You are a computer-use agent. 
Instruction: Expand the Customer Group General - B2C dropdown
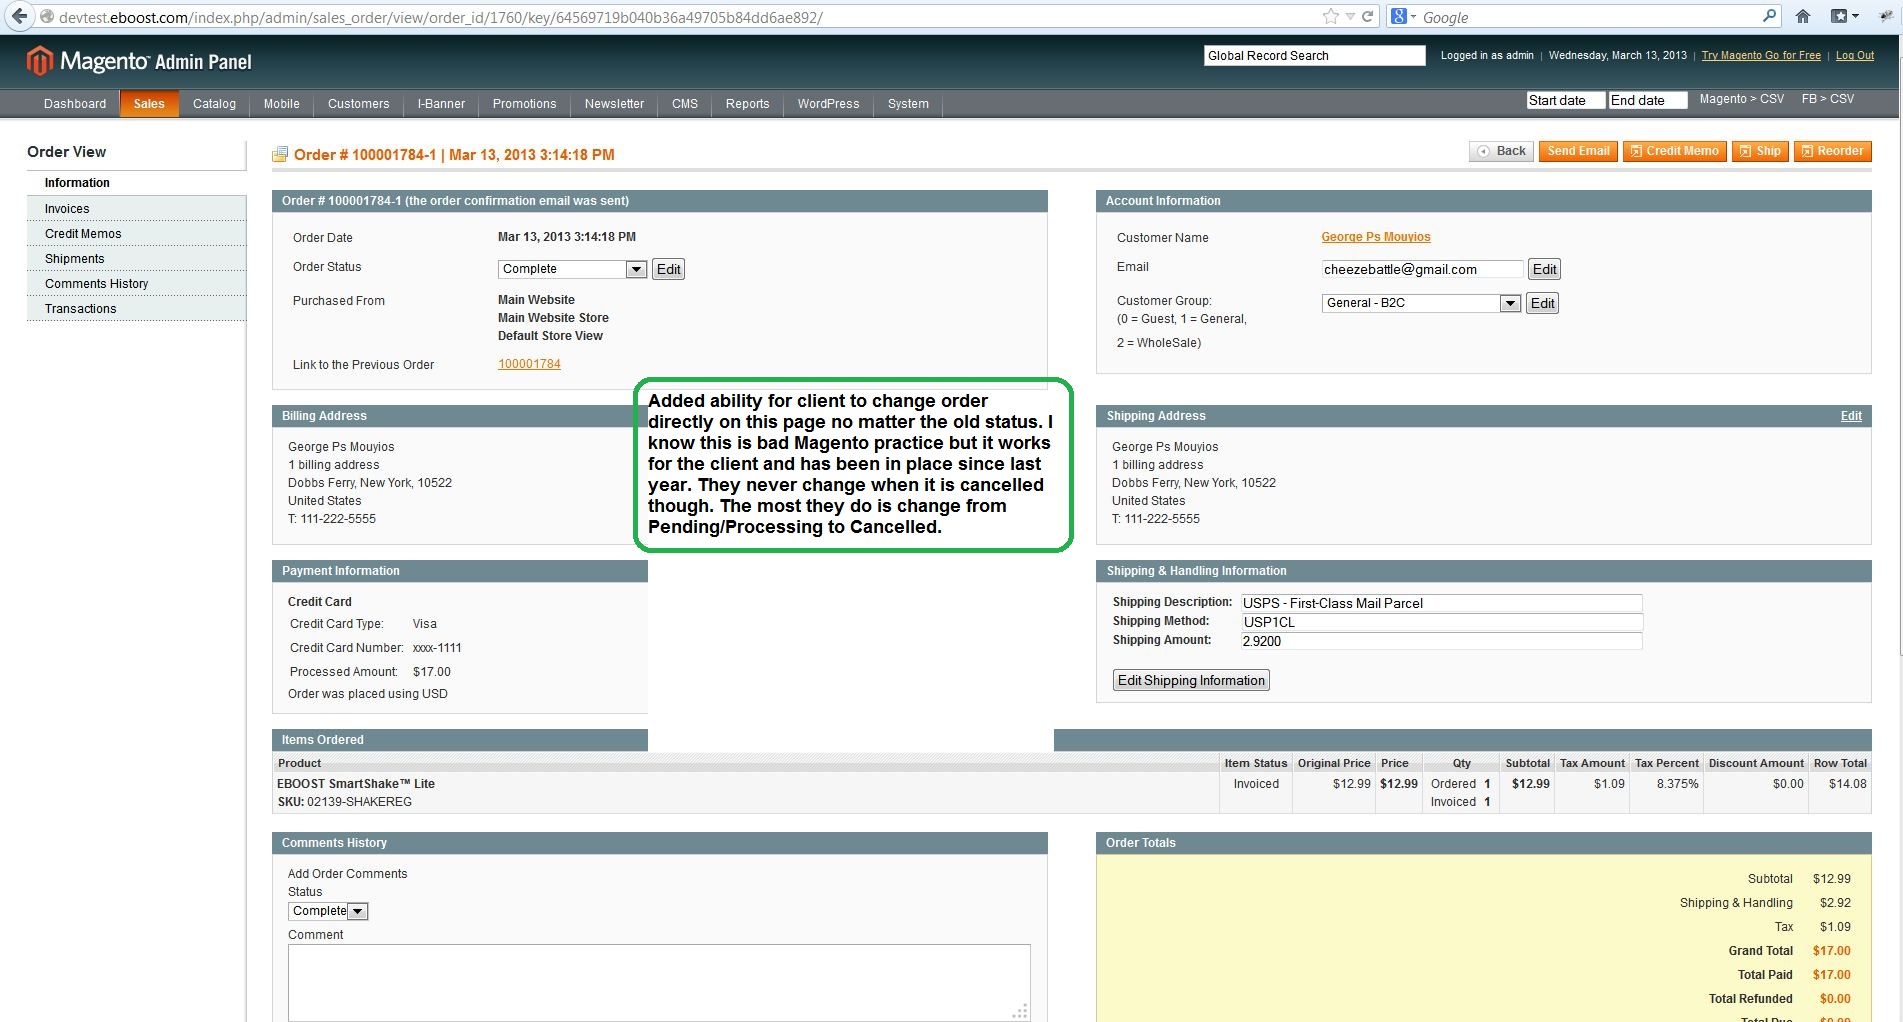pos(1421,303)
